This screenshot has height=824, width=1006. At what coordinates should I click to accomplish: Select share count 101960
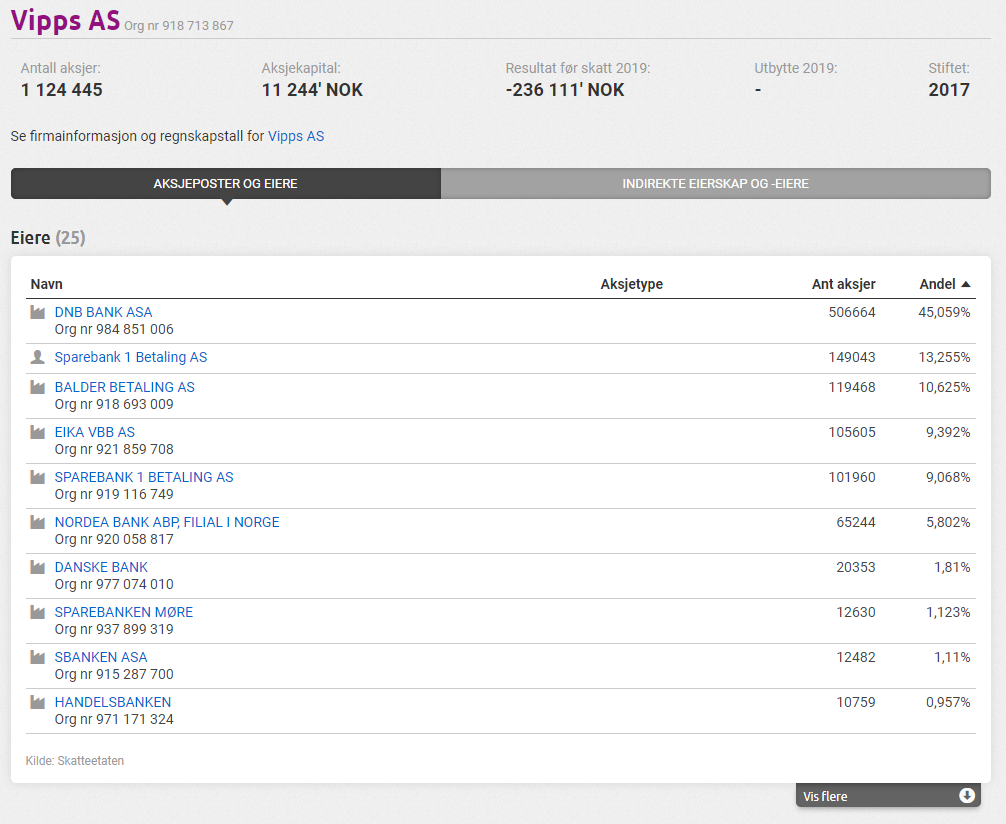851,477
